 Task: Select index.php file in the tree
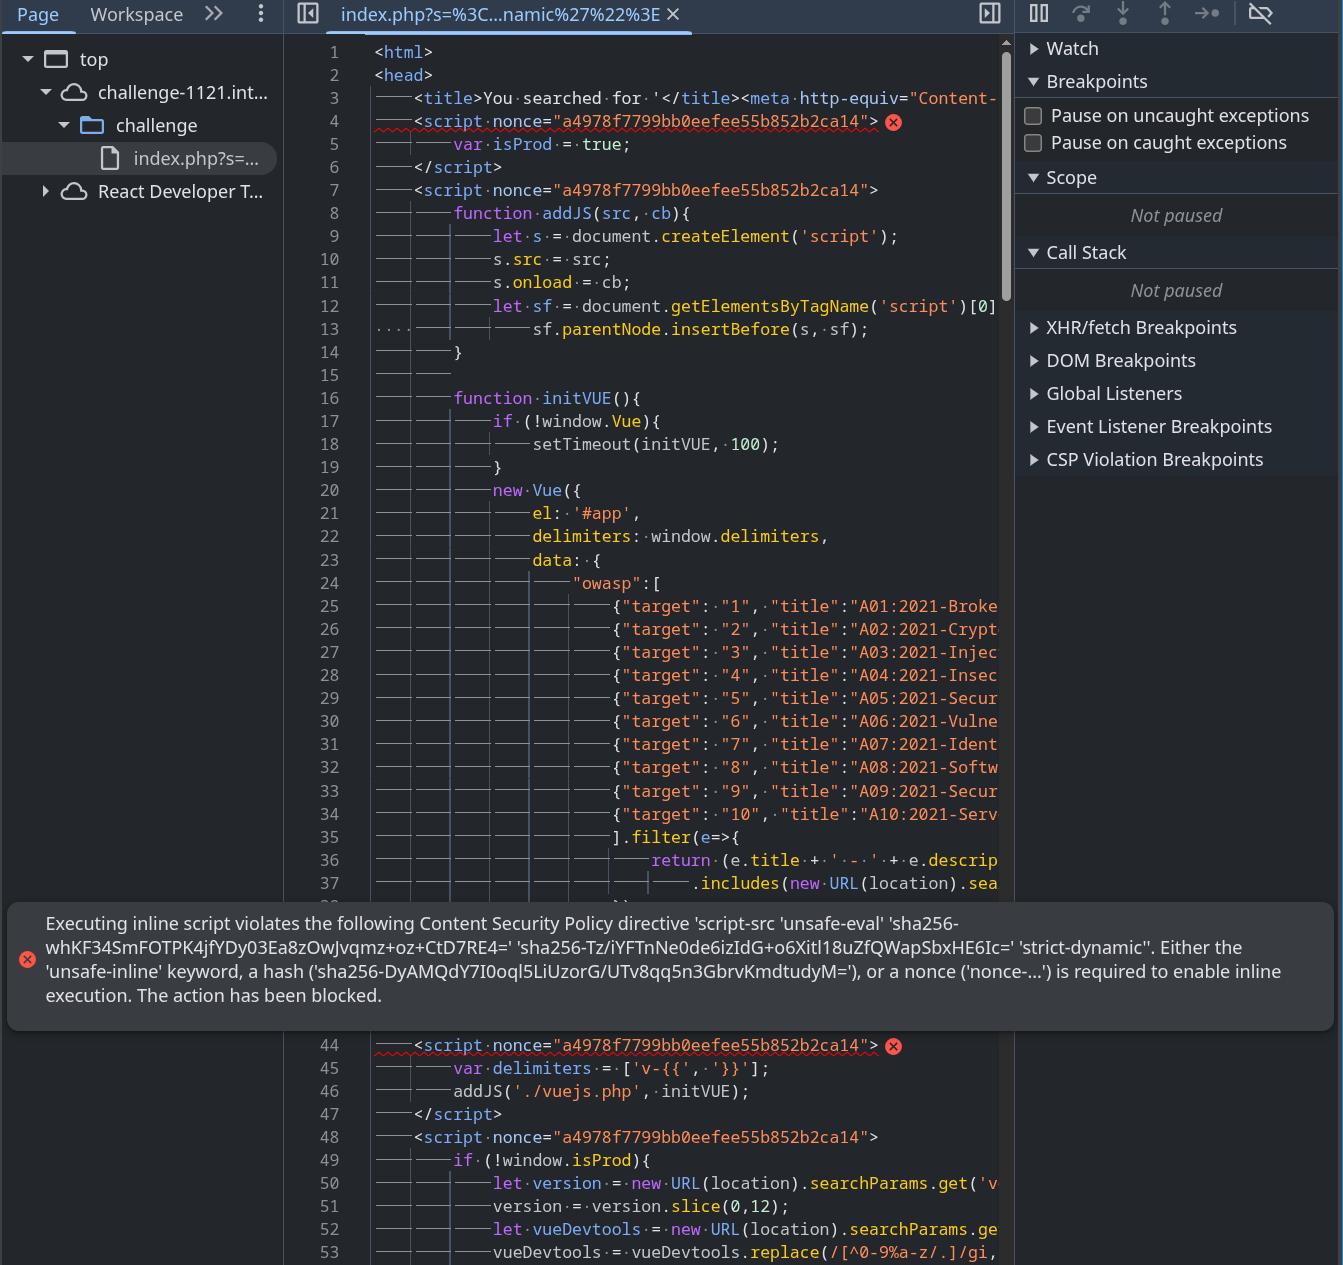click(195, 159)
